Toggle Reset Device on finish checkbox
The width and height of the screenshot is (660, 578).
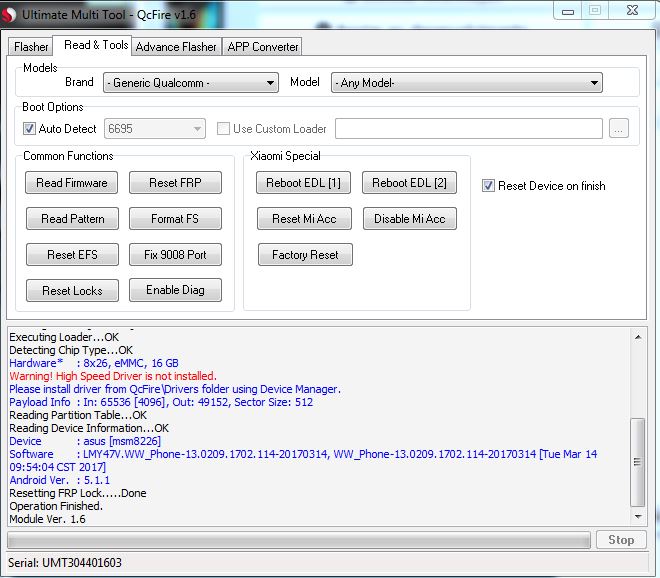coord(488,186)
